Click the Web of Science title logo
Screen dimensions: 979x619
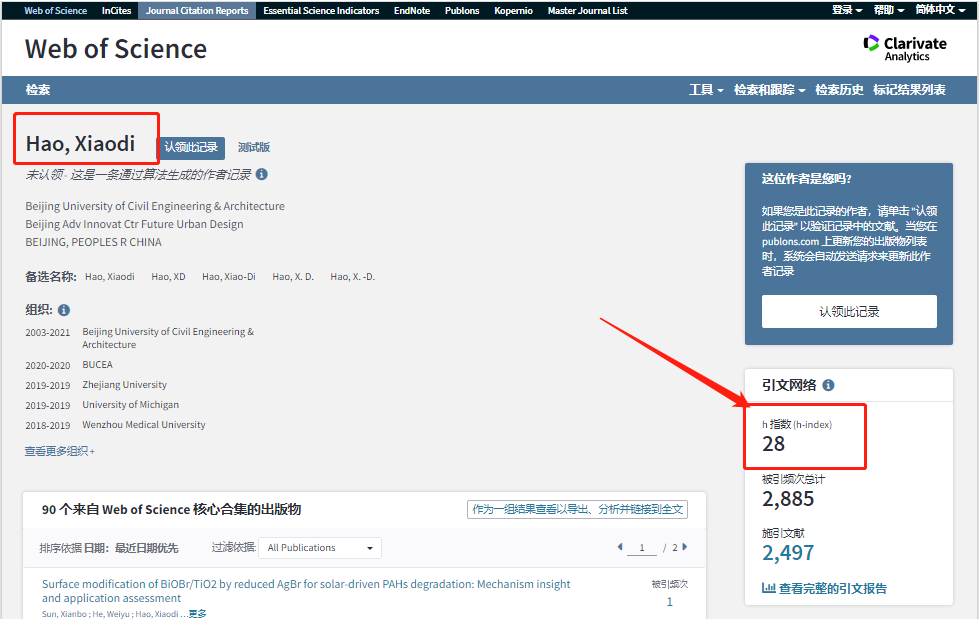click(116, 49)
